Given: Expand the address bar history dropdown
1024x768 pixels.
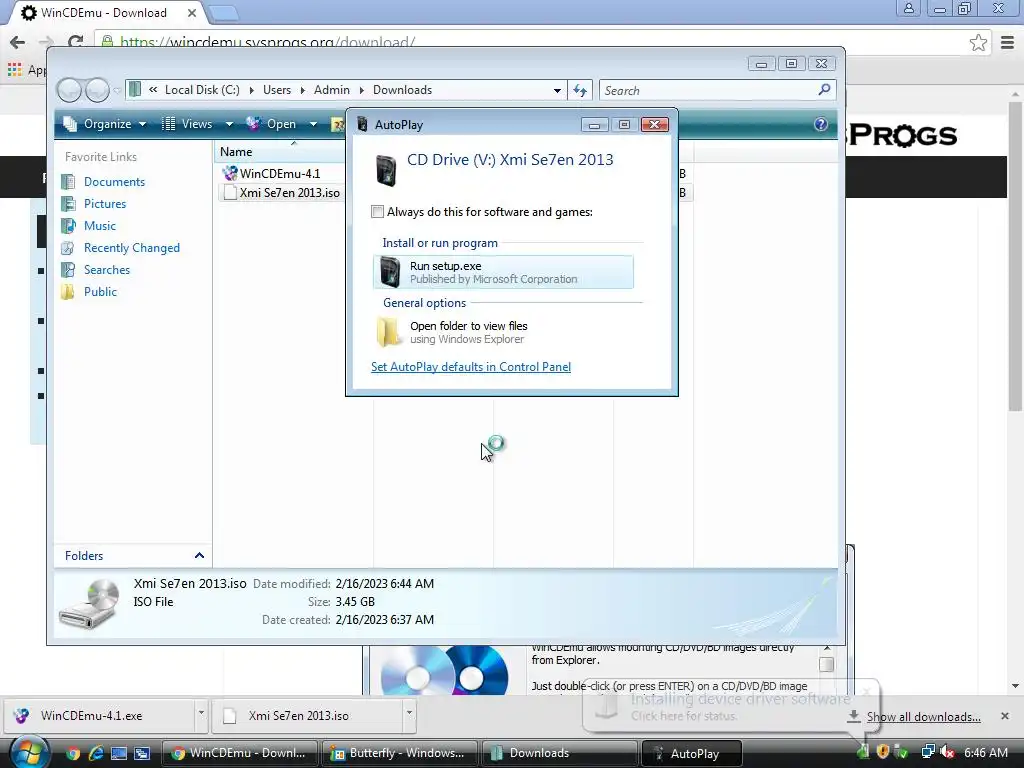Looking at the screenshot, I should pyautogui.click(x=557, y=90).
